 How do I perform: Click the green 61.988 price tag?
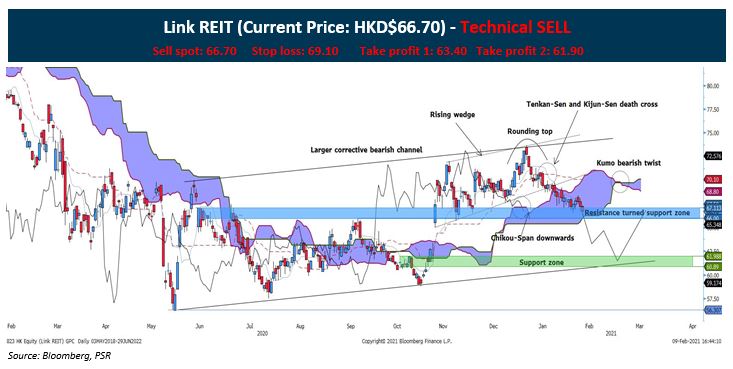pyautogui.click(x=712, y=256)
